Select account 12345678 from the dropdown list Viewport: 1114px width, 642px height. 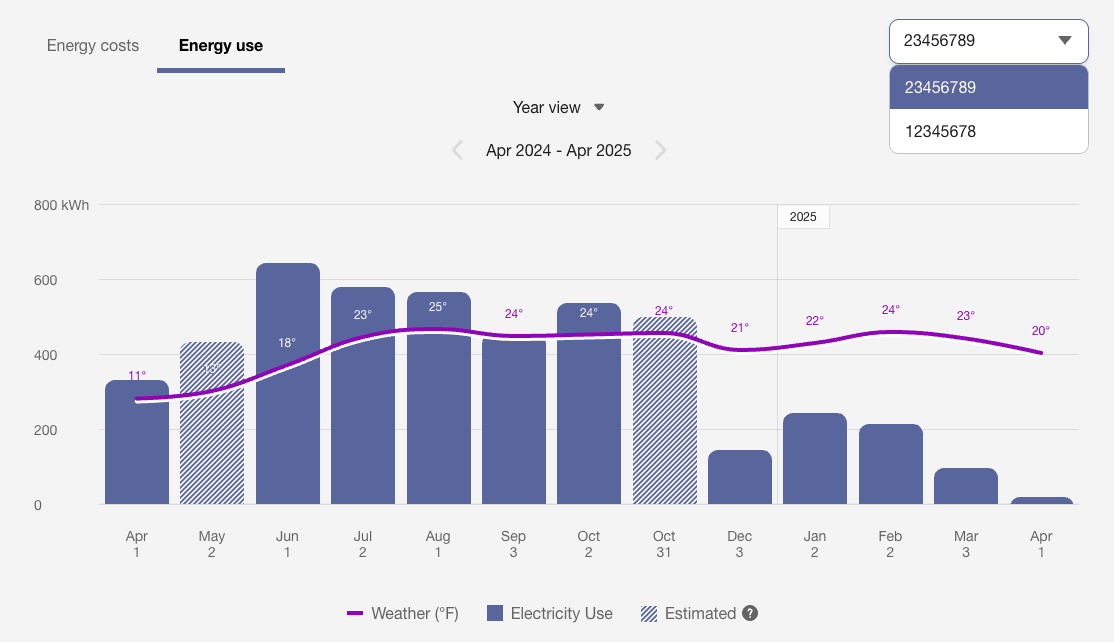tap(988, 131)
